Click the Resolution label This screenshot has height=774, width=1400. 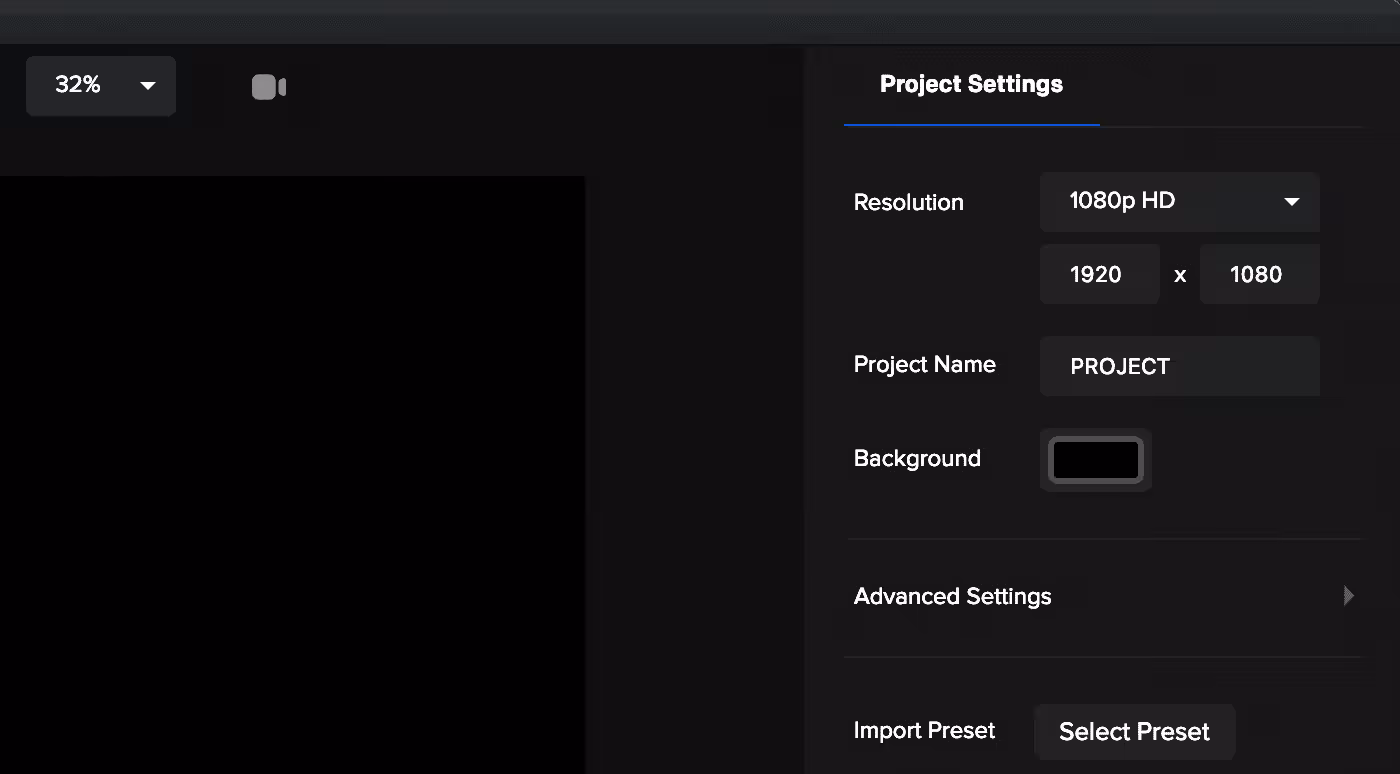click(x=908, y=203)
